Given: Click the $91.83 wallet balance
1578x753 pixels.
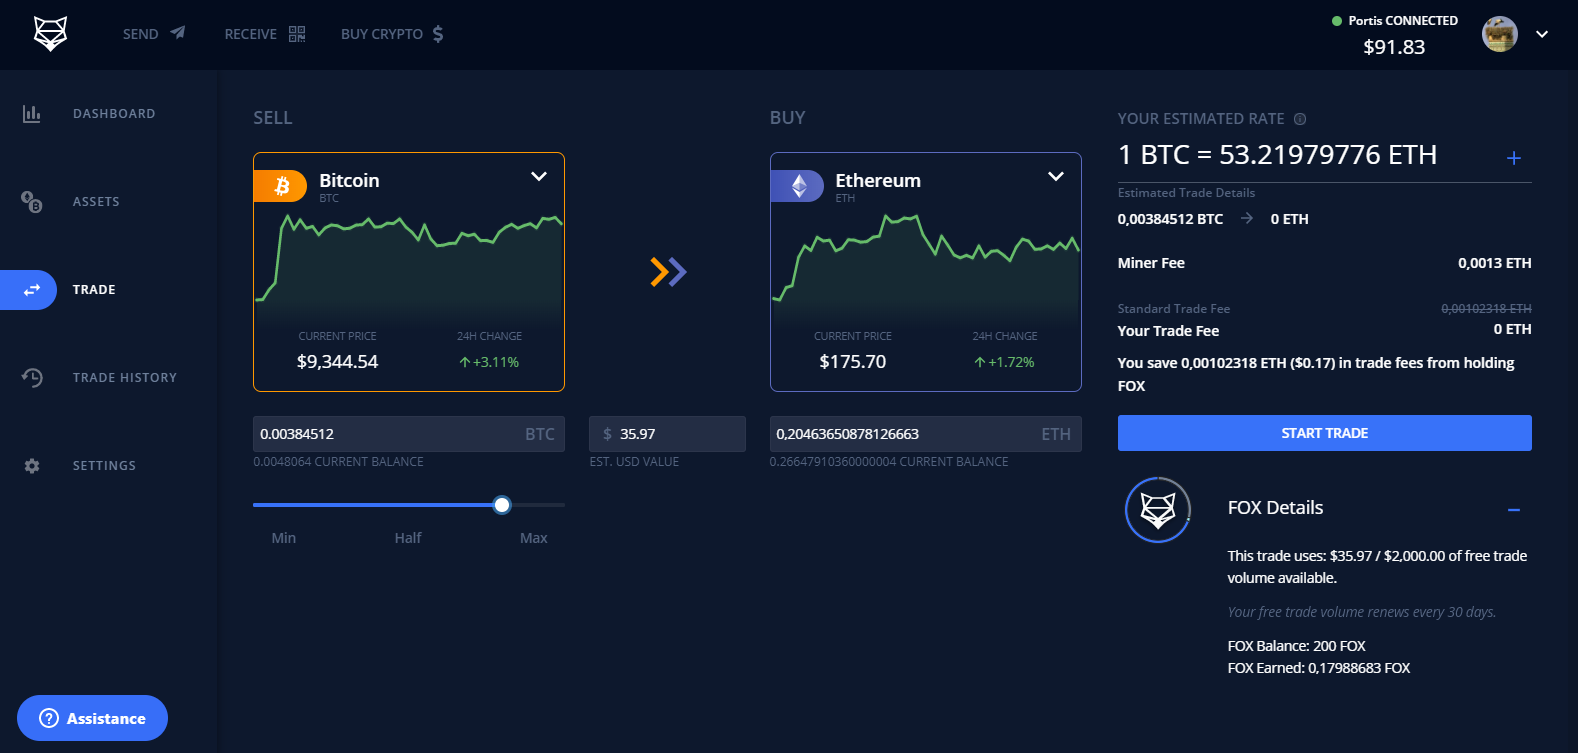Looking at the screenshot, I should [x=1394, y=47].
